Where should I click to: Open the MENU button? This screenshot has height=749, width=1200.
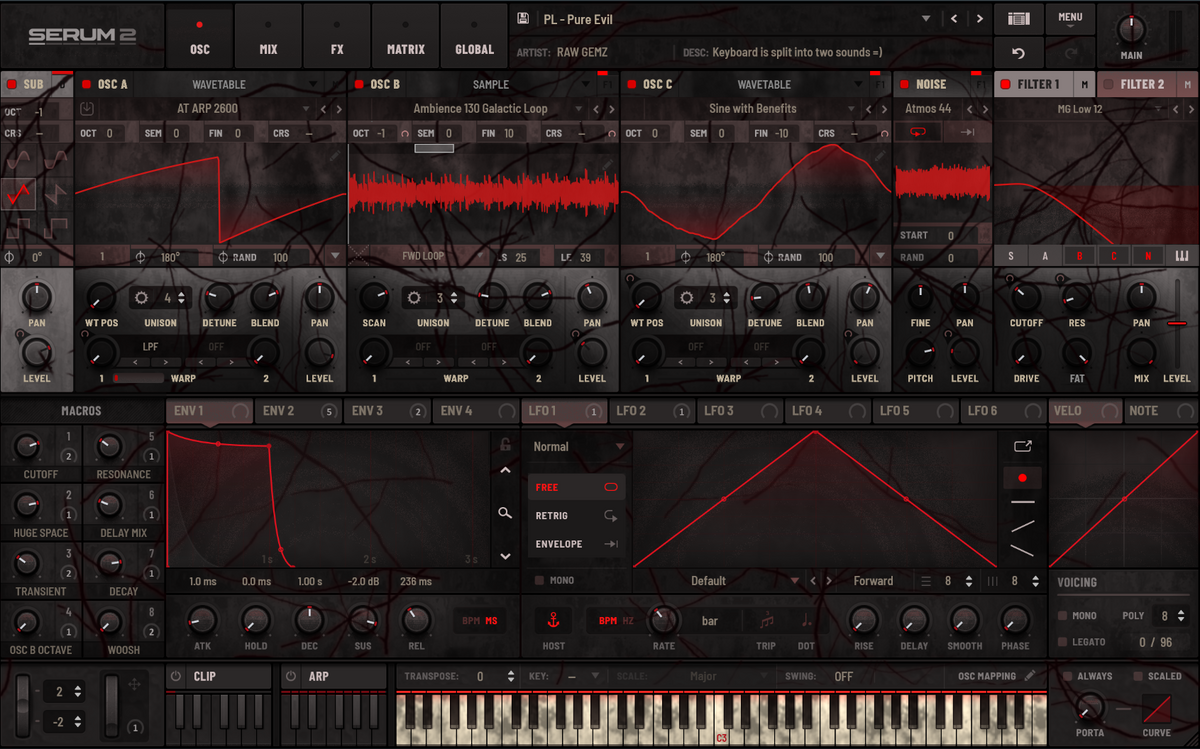pos(1070,17)
